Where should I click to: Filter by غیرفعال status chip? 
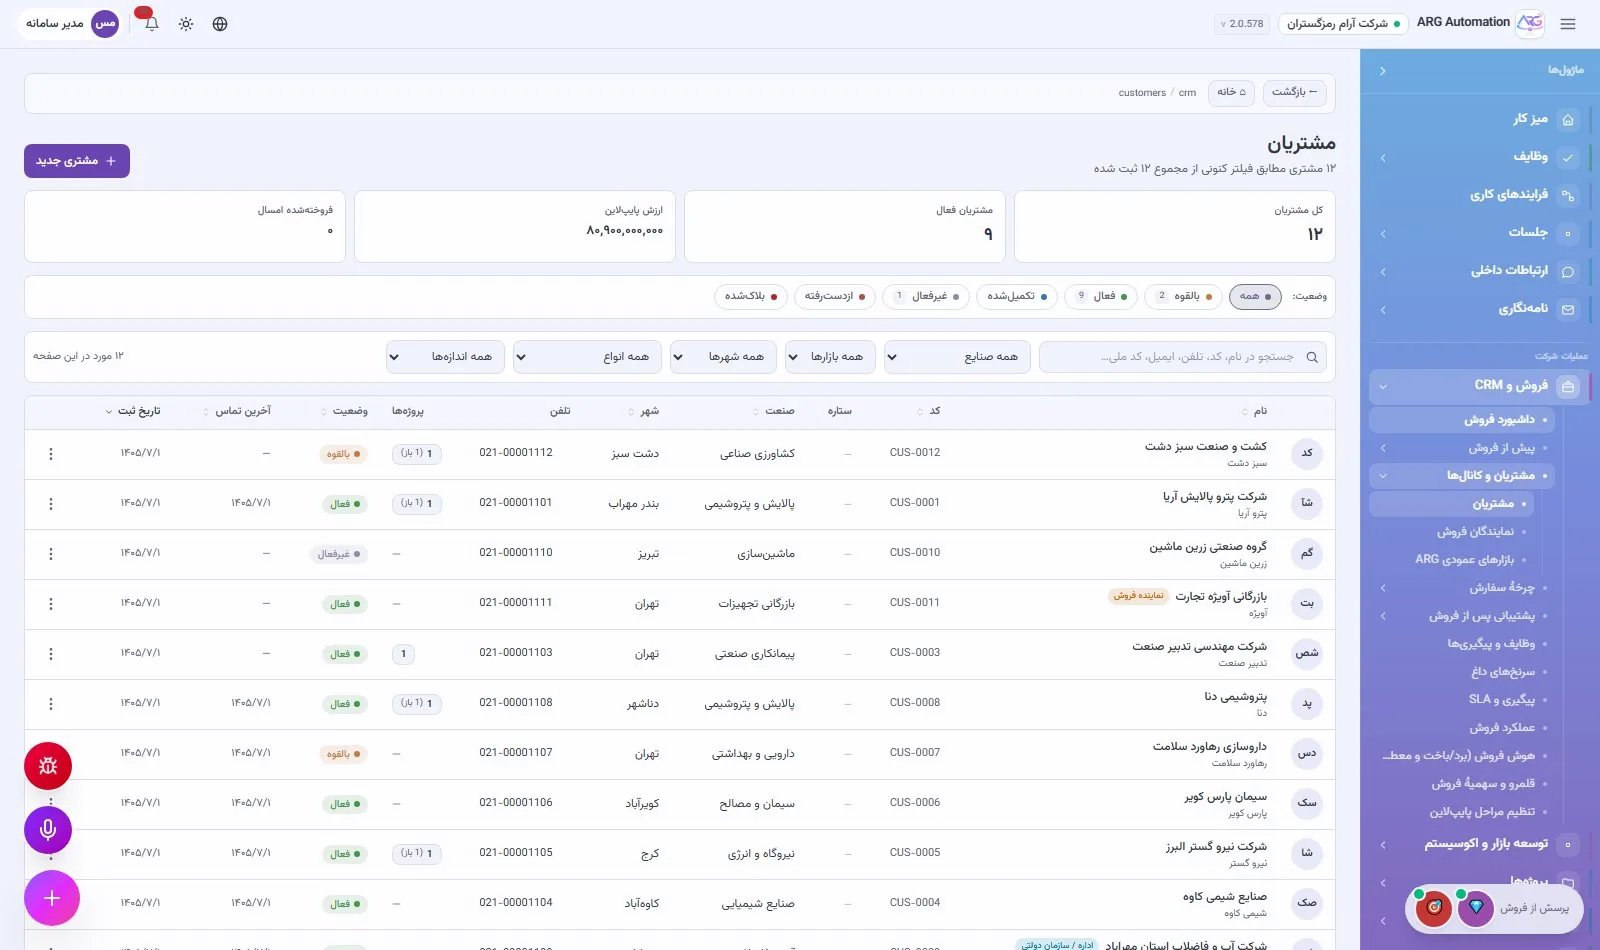click(x=926, y=297)
